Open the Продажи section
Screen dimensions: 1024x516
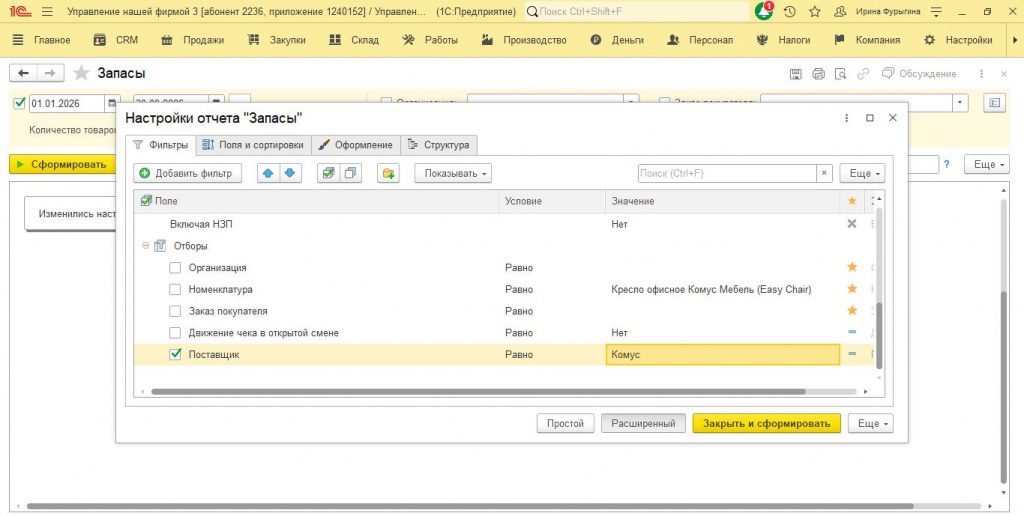click(x=193, y=40)
